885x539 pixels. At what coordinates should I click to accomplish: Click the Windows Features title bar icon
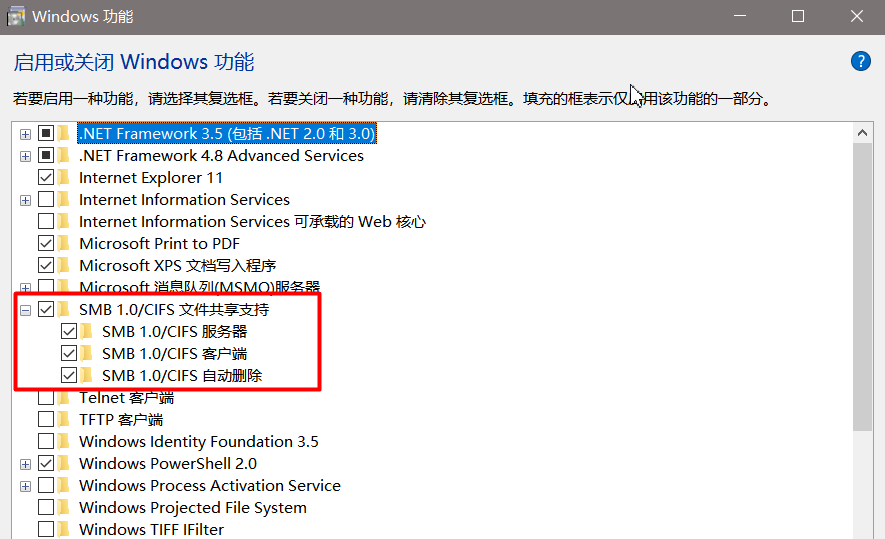coord(16,16)
